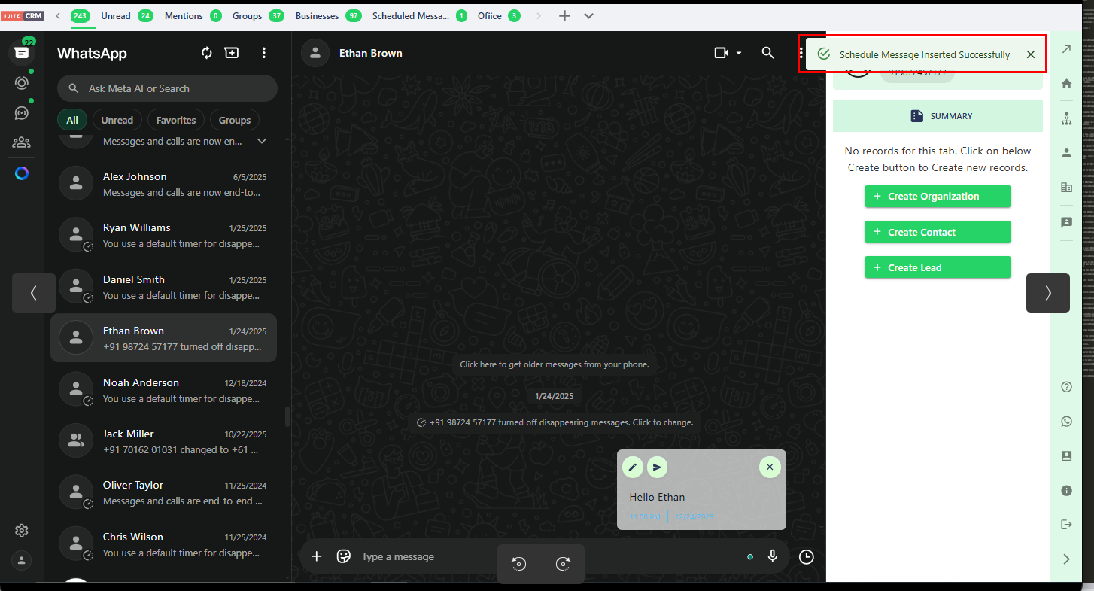Open the emoji sticker picker
1094x591 pixels.
(x=344, y=557)
